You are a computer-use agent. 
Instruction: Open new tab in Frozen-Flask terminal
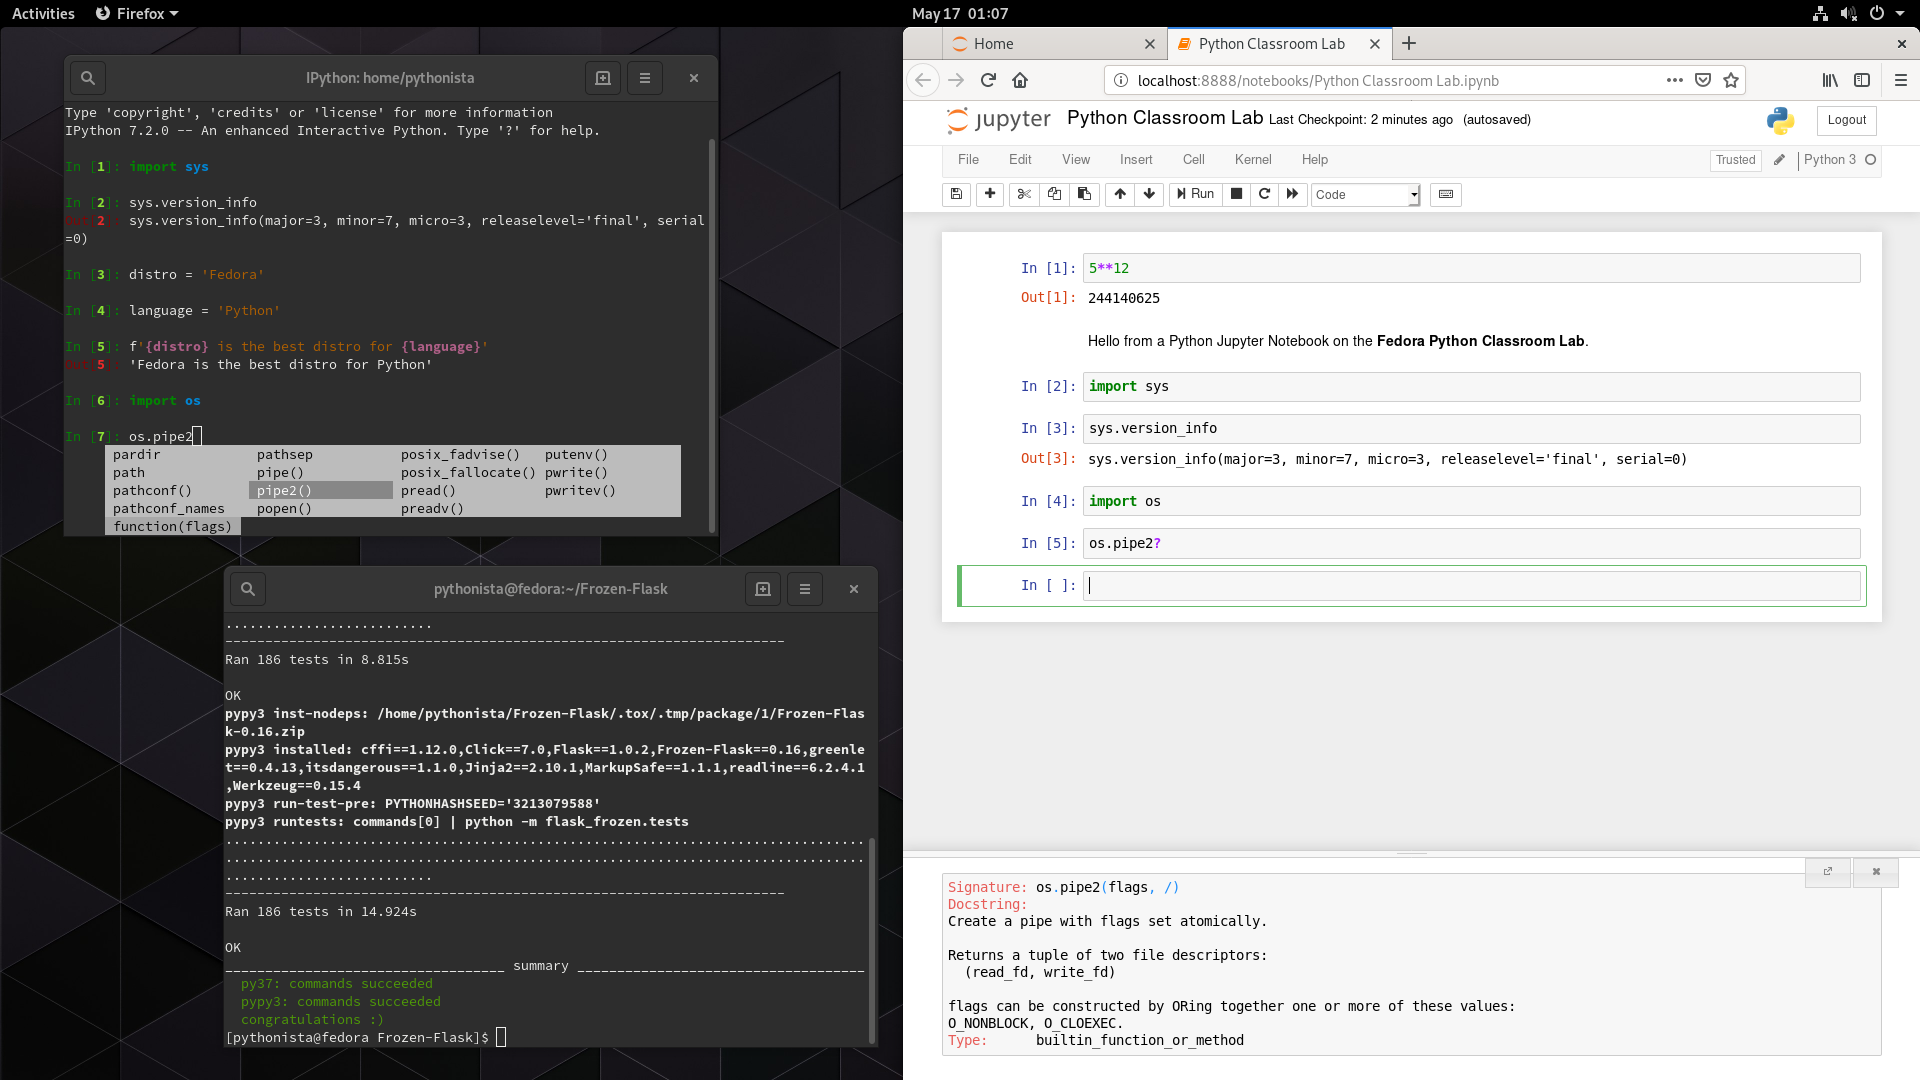point(763,589)
